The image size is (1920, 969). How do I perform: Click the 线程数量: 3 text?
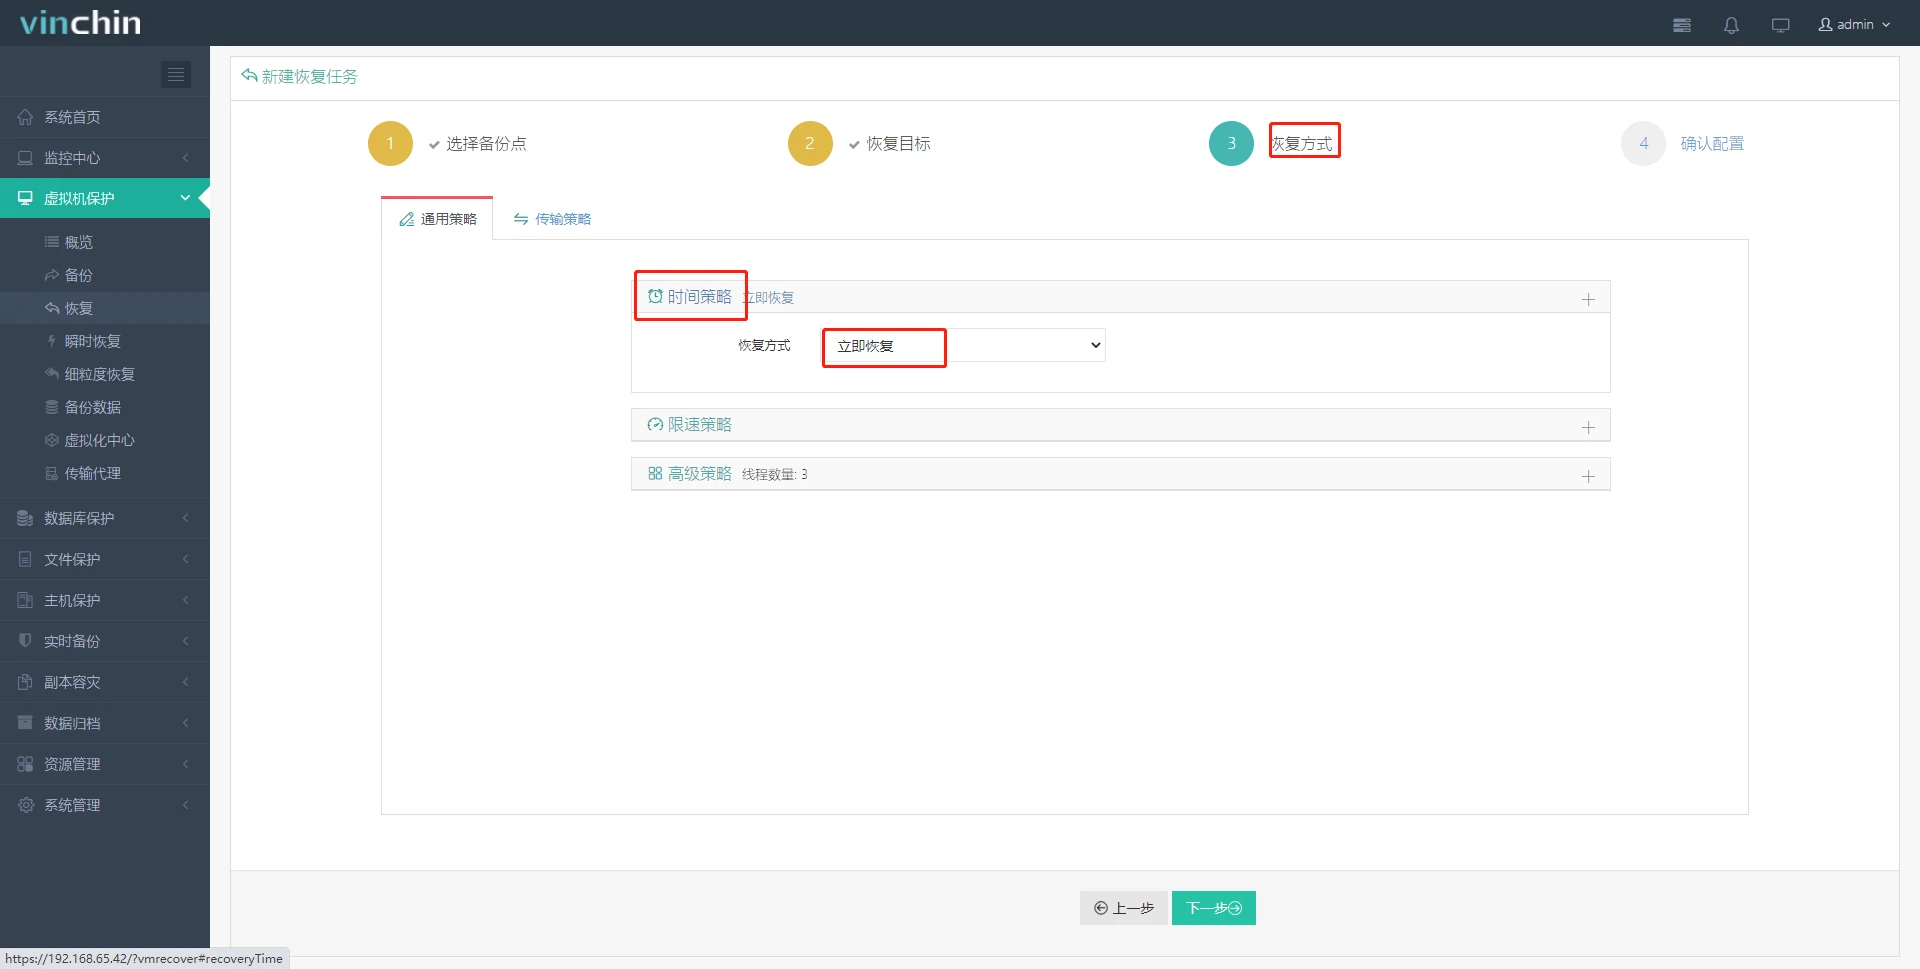point(775,474)
